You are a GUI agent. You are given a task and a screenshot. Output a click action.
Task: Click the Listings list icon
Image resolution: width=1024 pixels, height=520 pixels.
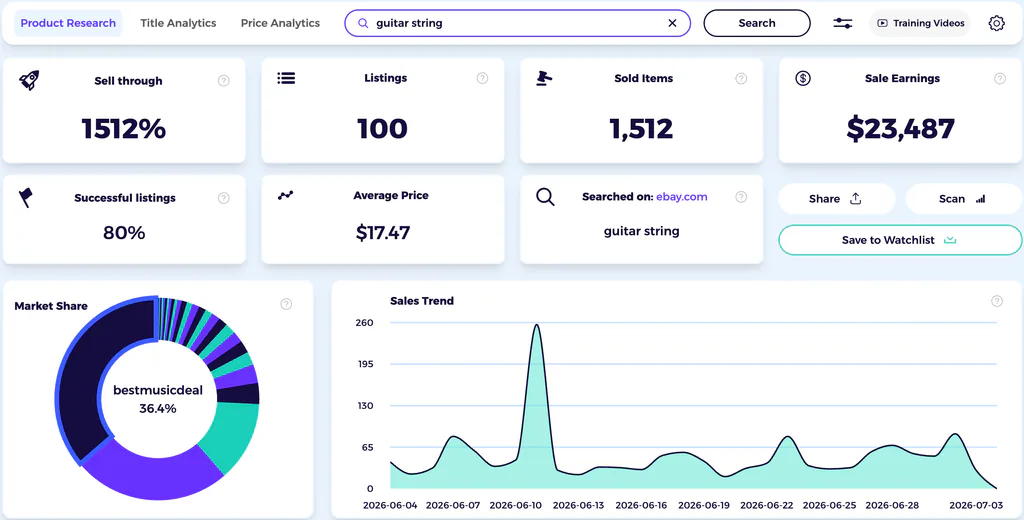(286, 78)
